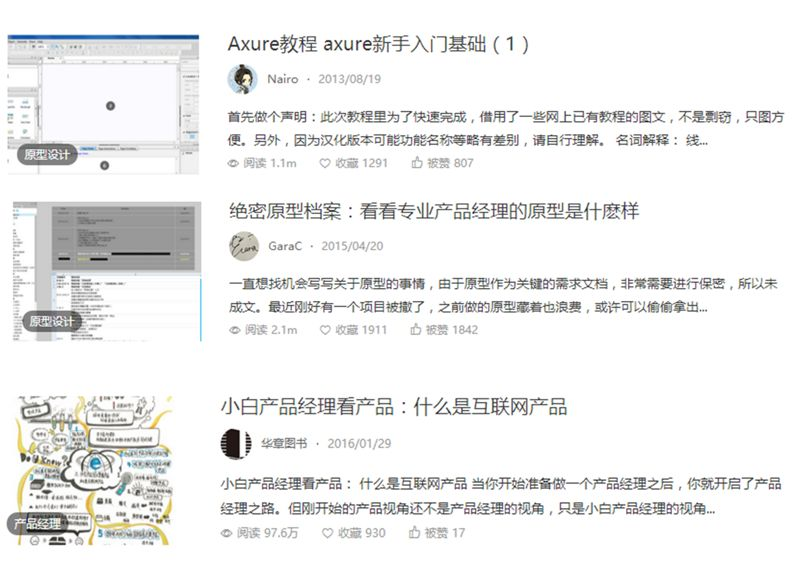Open author Nairo's profile name link

pyautogui.click(x=283, y=79)
